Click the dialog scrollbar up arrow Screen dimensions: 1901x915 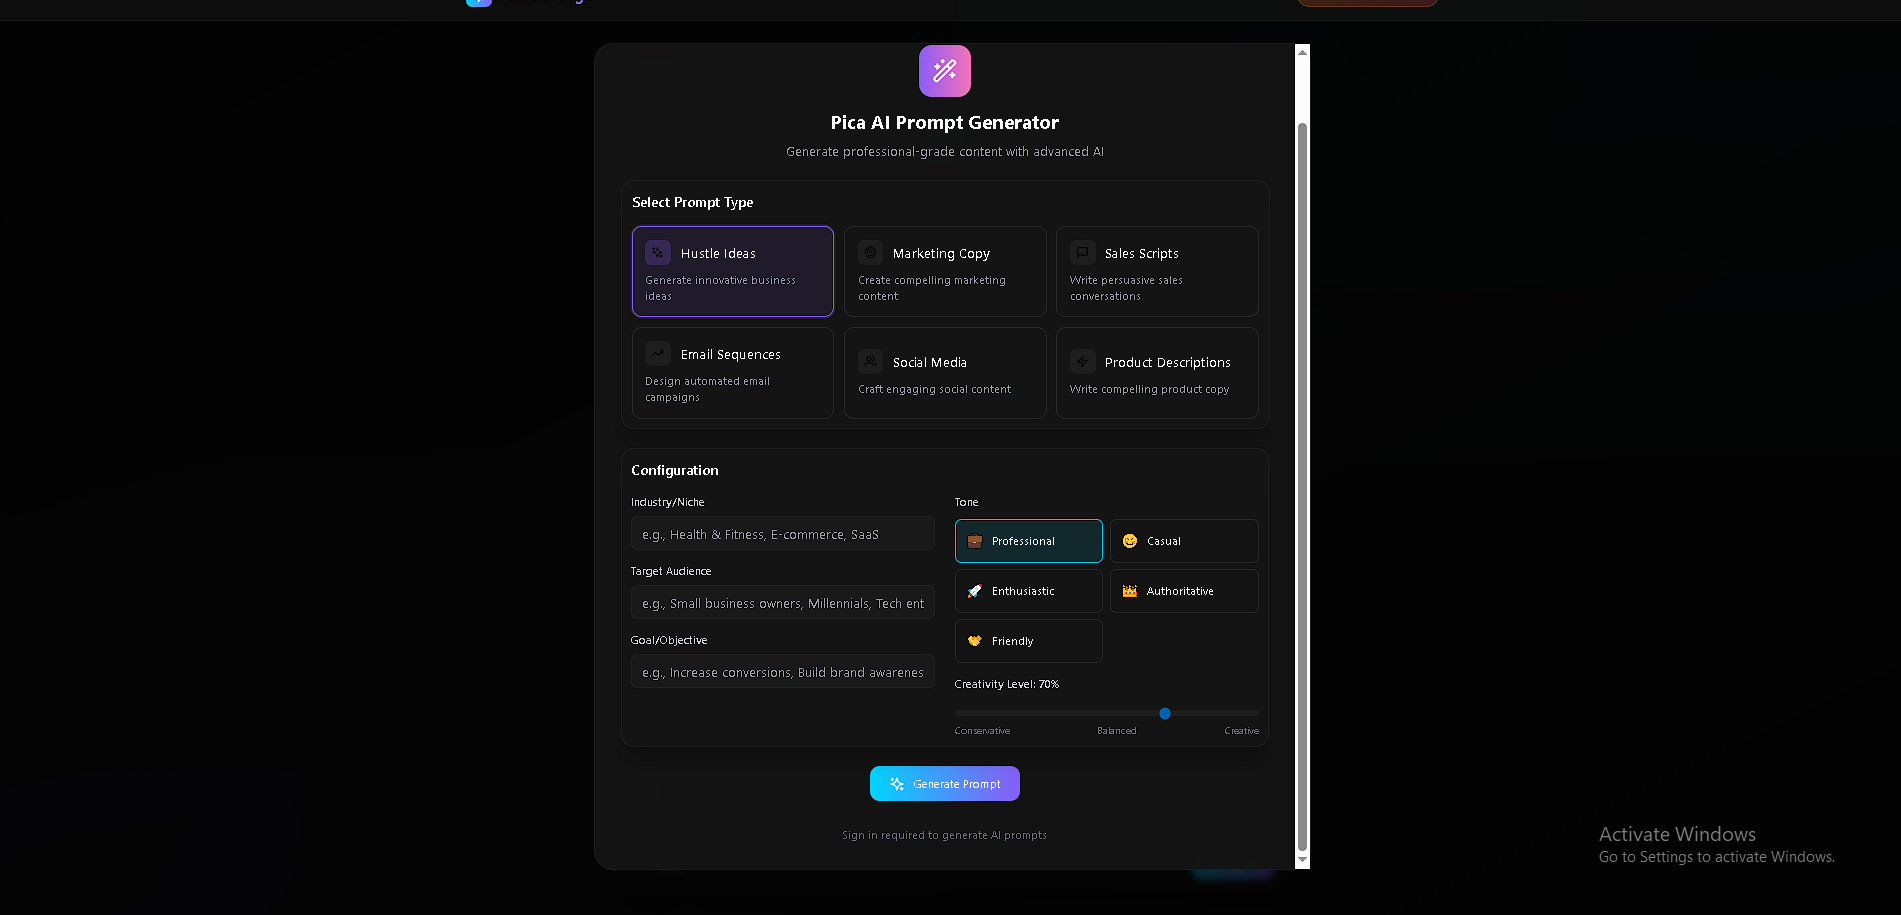point(1302,53)
